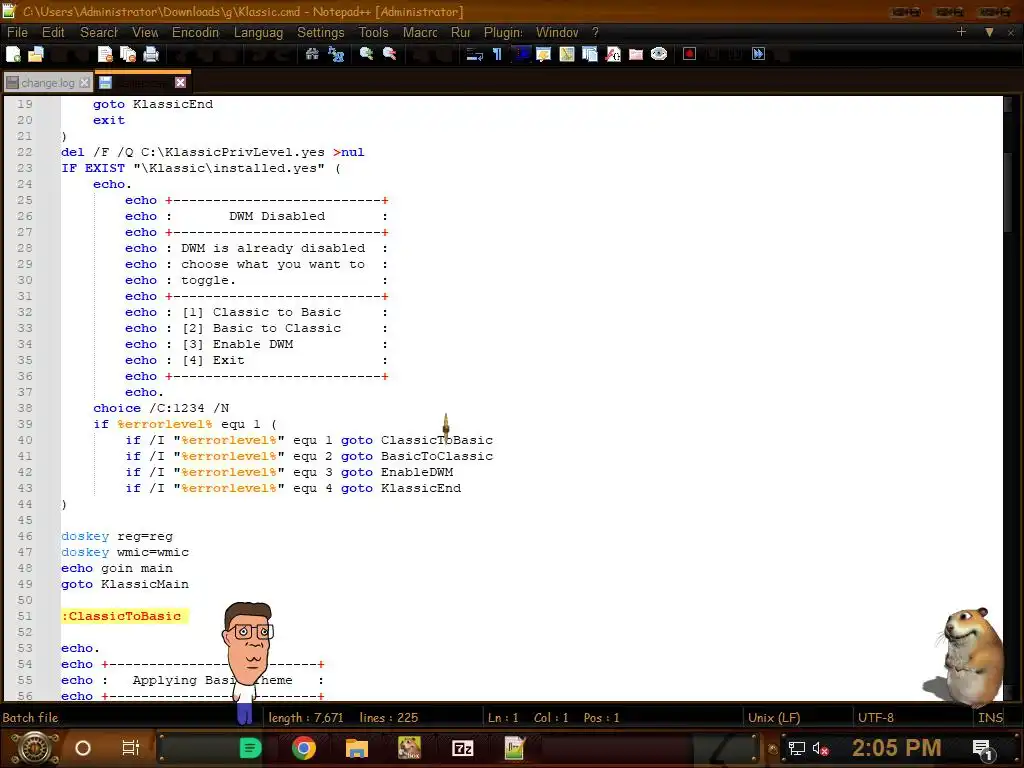Print the document with the printer icon
1024x768 pixels.
click(151, 54)
